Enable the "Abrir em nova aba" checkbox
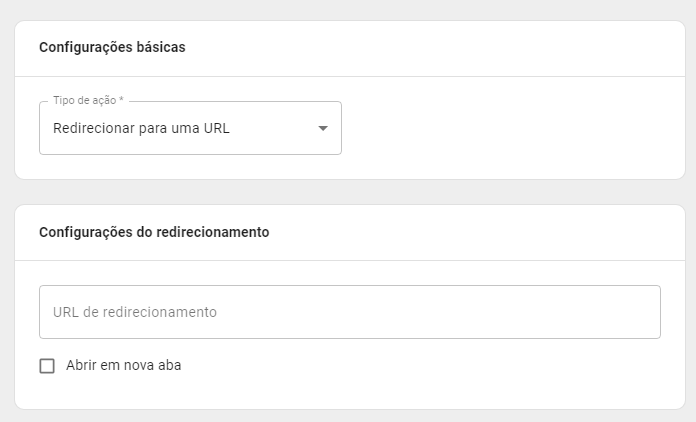Image resolution: width=696 pixels, height=422 pixels. (47, 366)
